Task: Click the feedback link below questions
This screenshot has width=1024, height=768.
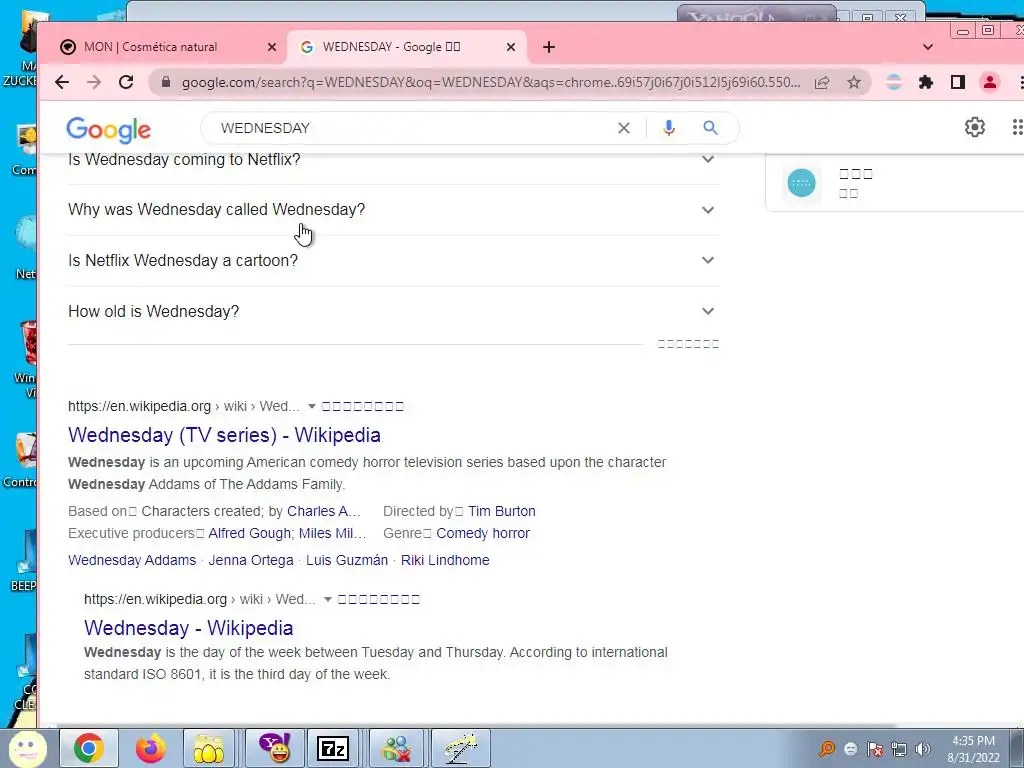Action: coord(688,344)
